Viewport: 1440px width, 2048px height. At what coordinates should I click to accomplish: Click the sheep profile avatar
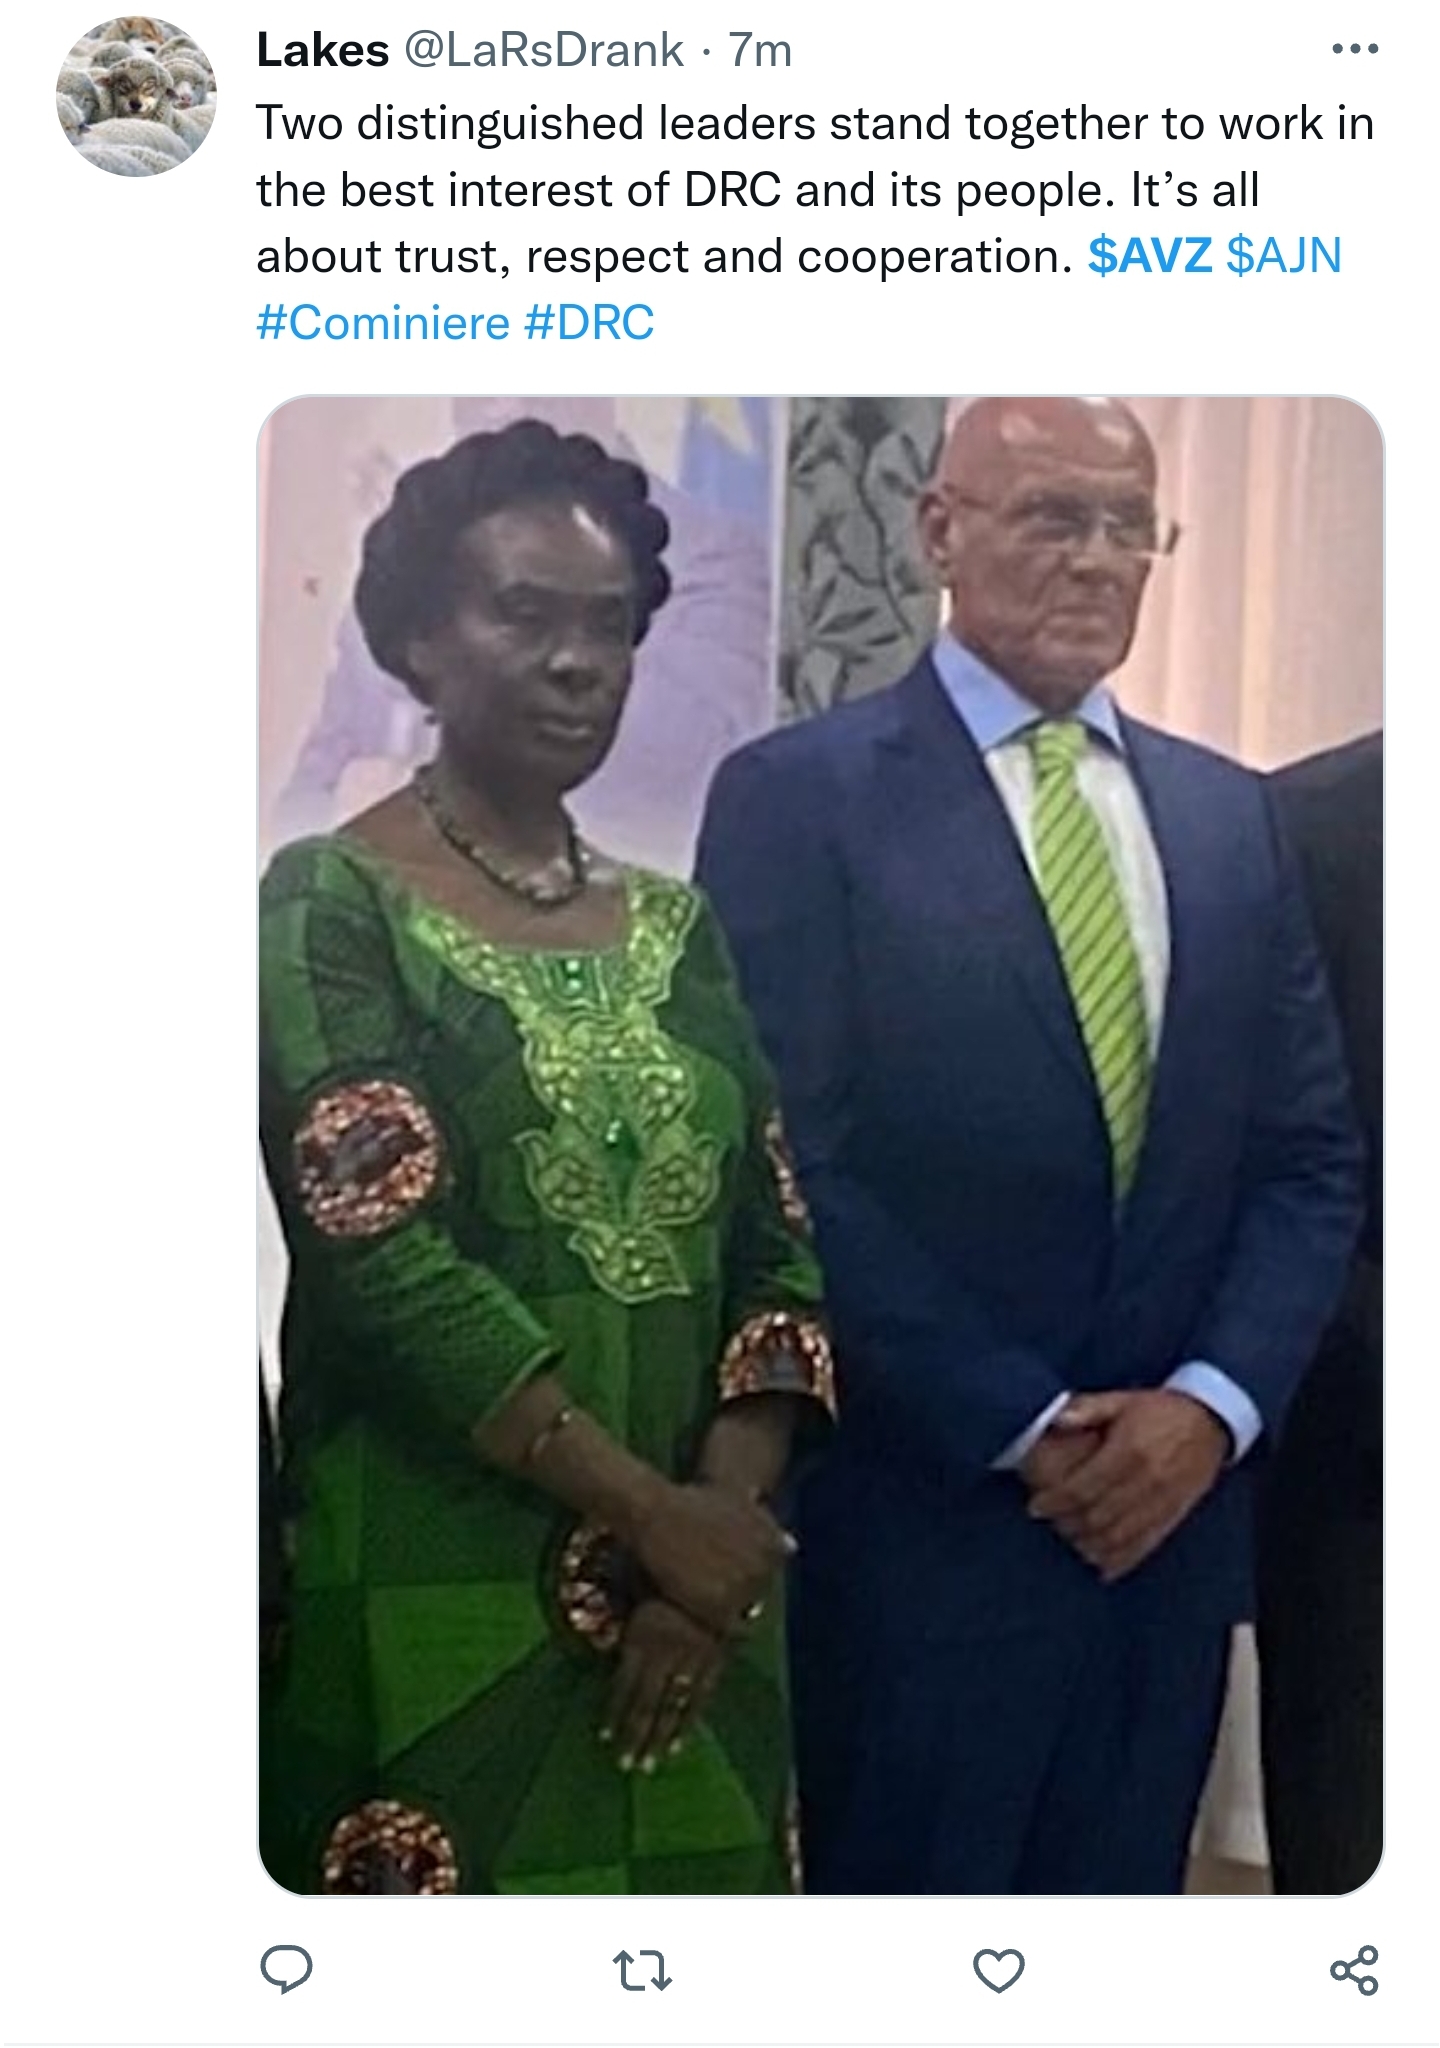136,97
